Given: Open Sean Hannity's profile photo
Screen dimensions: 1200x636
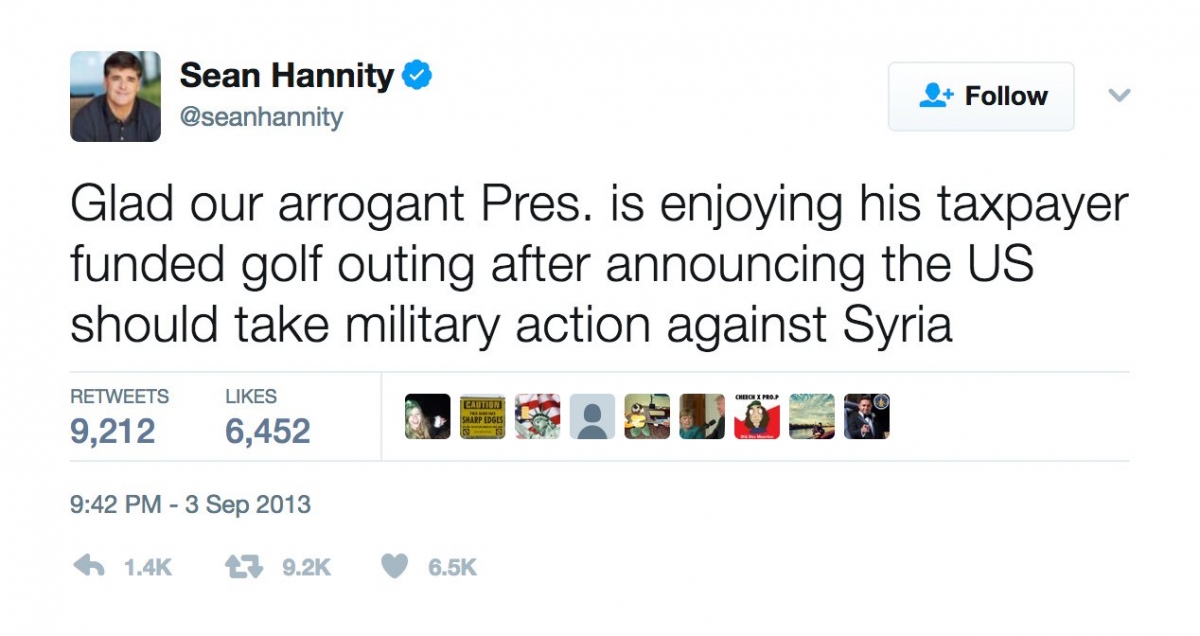Looking at the screenshot, I should point(115,96).
